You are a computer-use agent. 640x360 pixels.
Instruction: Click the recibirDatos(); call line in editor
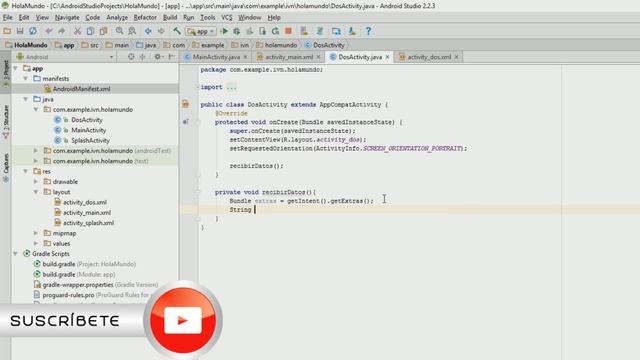(256, 166)
